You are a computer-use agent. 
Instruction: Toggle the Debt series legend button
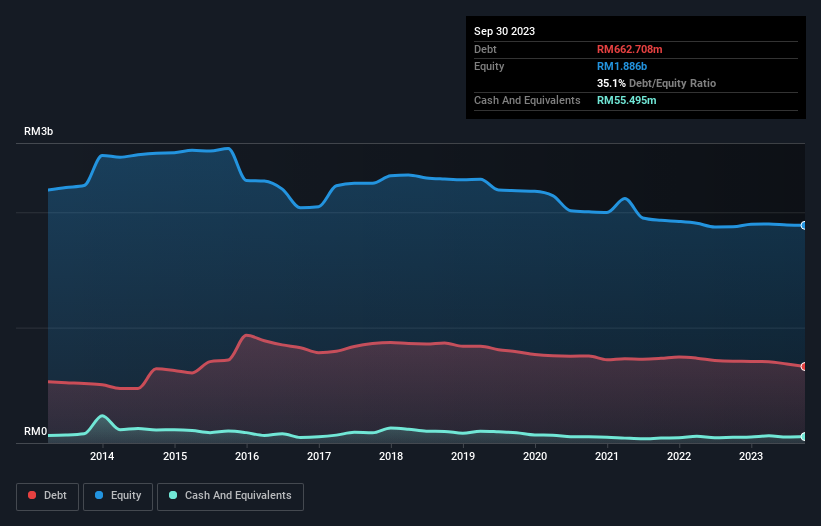point(47,496)
